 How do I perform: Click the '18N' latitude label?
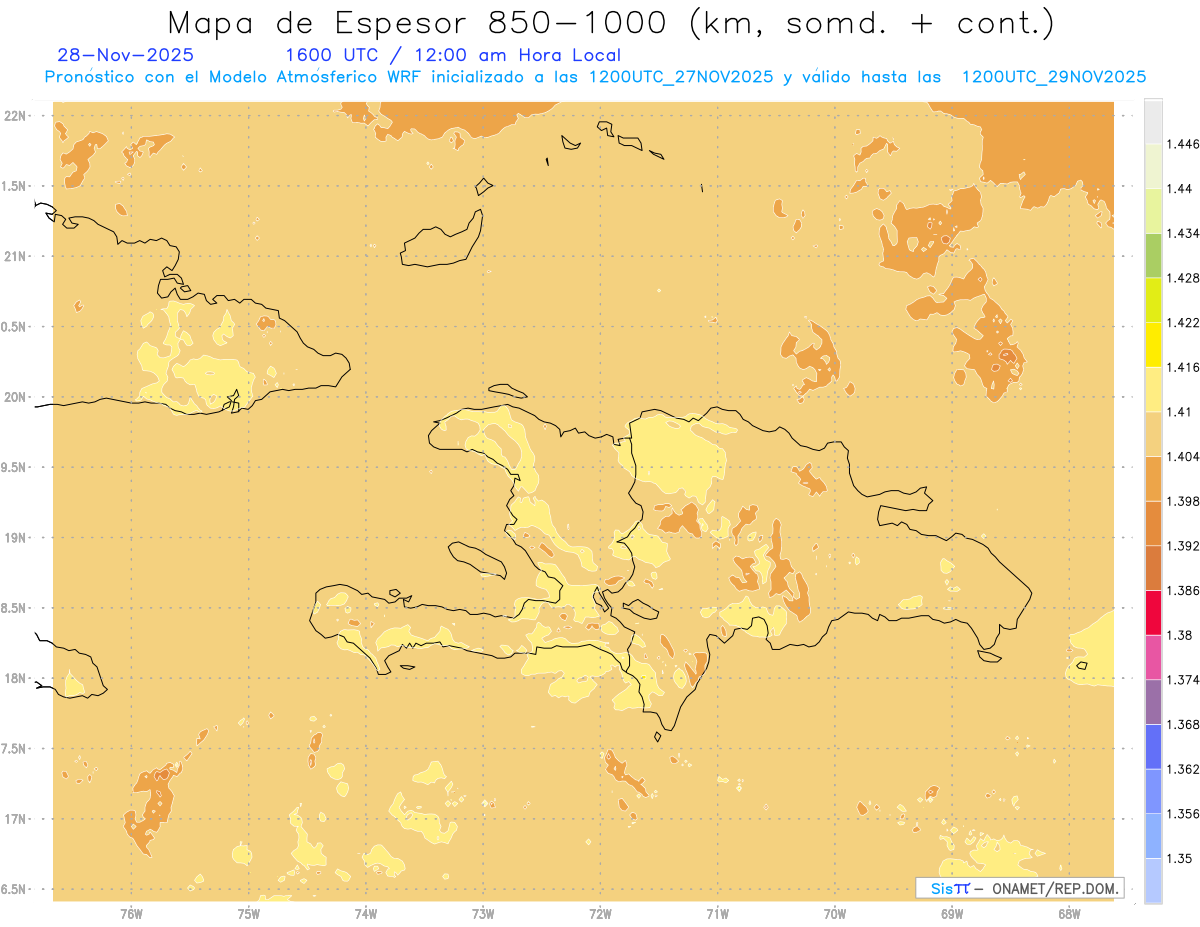(14, 679)
